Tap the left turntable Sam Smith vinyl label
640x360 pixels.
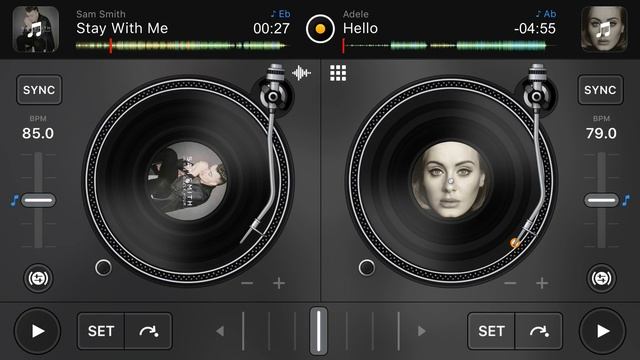[187, 181]
